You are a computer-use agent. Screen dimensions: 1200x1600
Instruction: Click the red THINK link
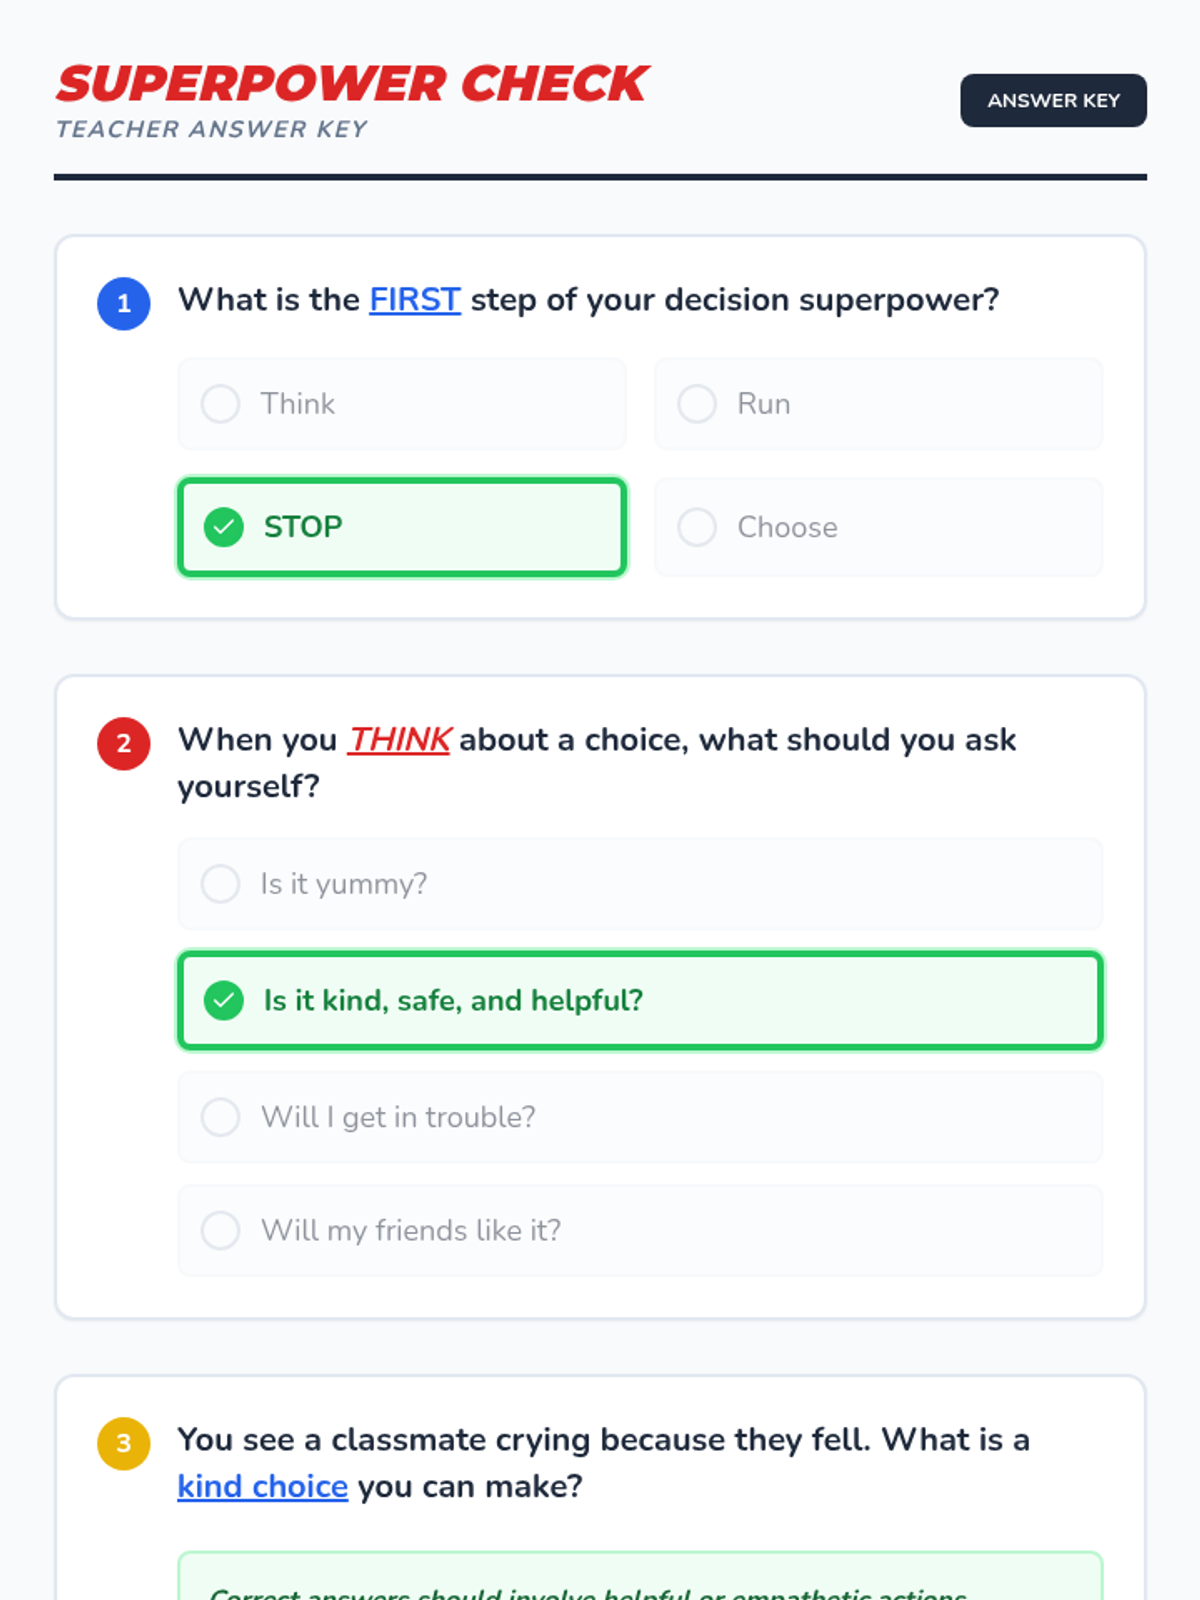click(398, 740)
